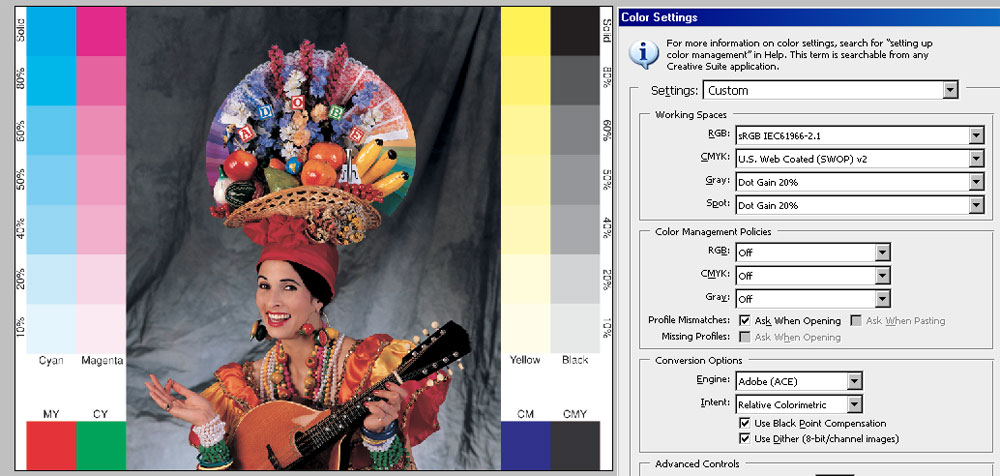1000x476 pixels.
Task: Click the blue info icon in Color Settings
Action: coord(644,53)
